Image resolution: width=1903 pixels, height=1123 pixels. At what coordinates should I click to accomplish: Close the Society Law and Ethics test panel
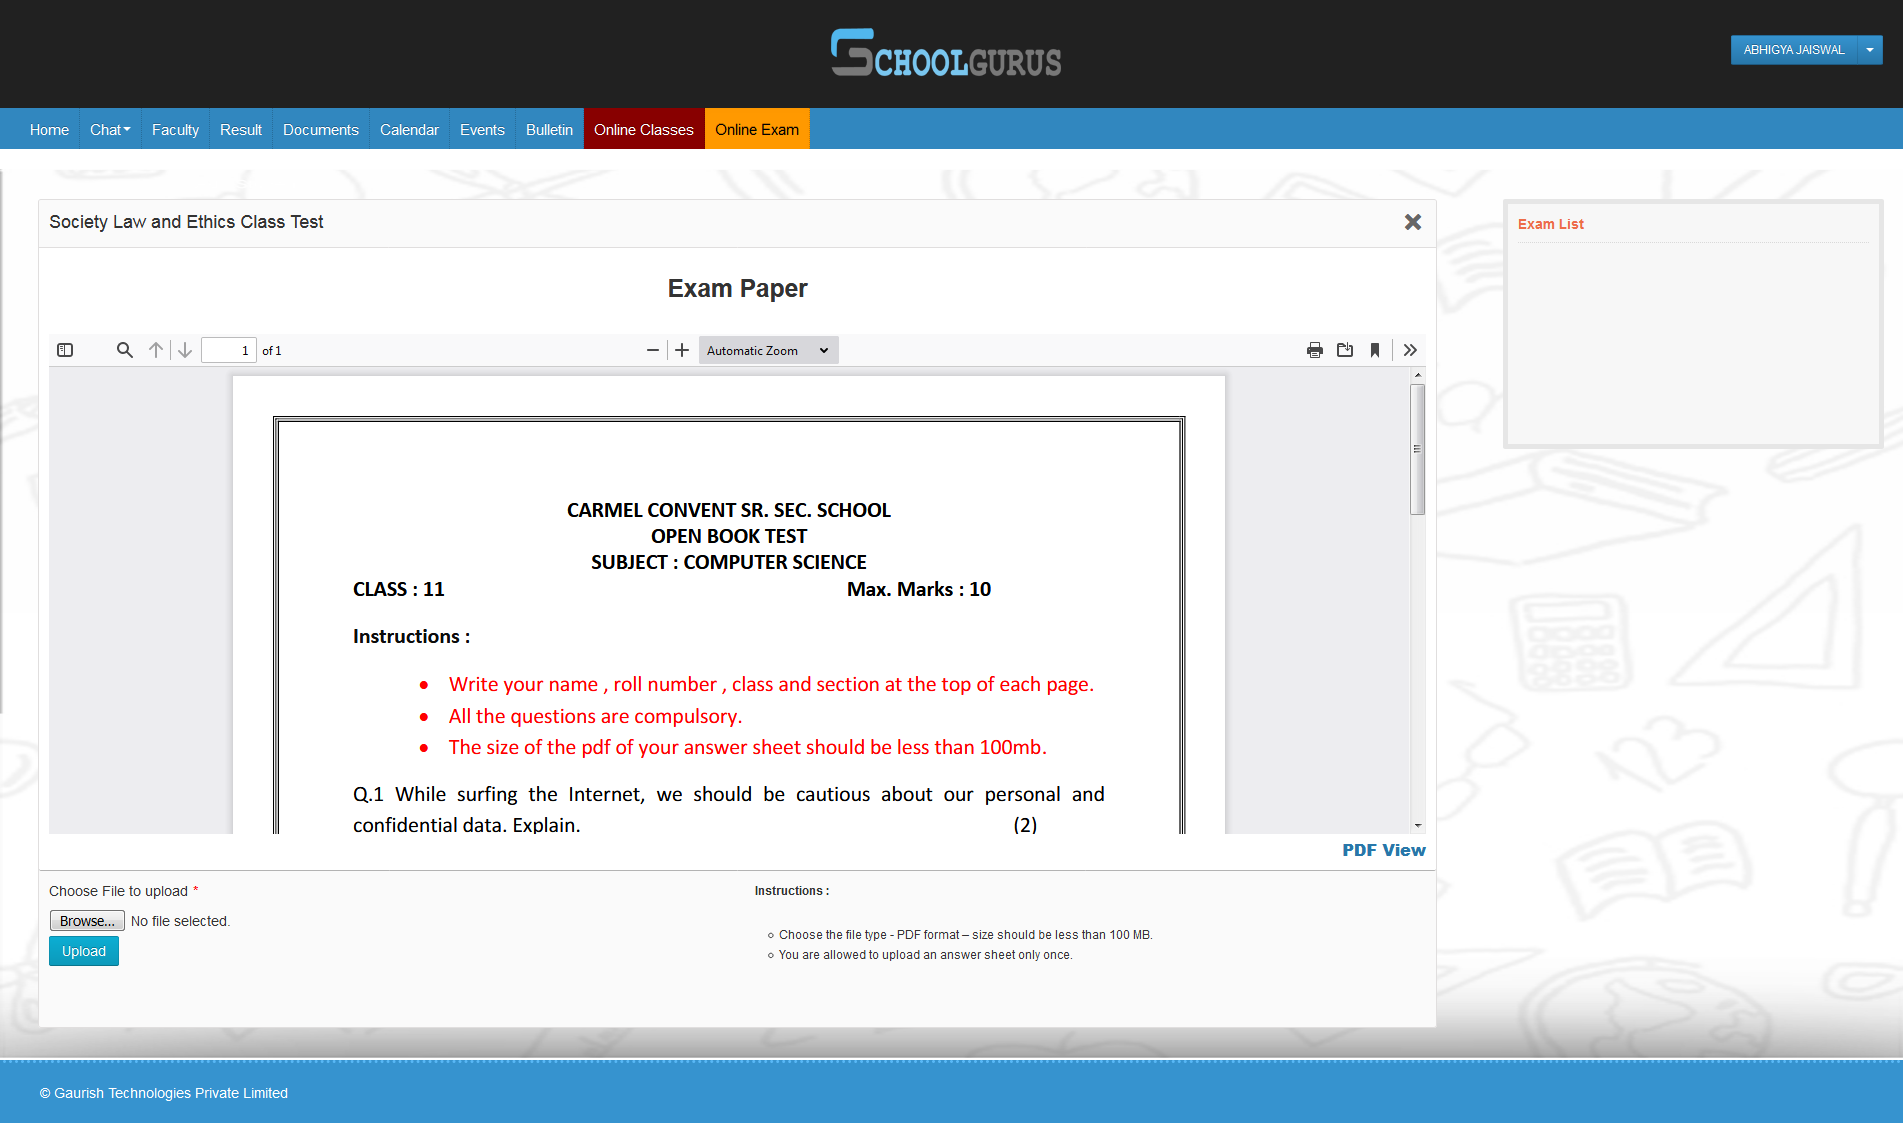click(x=1412, y=222)
